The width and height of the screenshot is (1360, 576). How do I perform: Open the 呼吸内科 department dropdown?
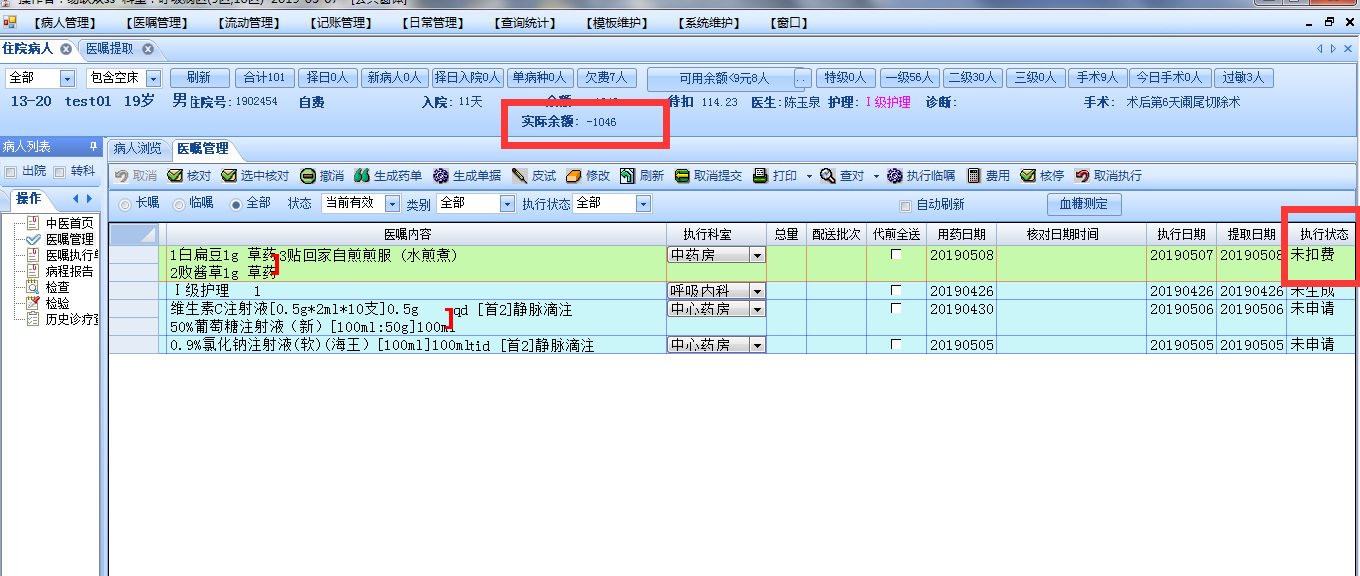pyautogui.click(x=757, y=291)
